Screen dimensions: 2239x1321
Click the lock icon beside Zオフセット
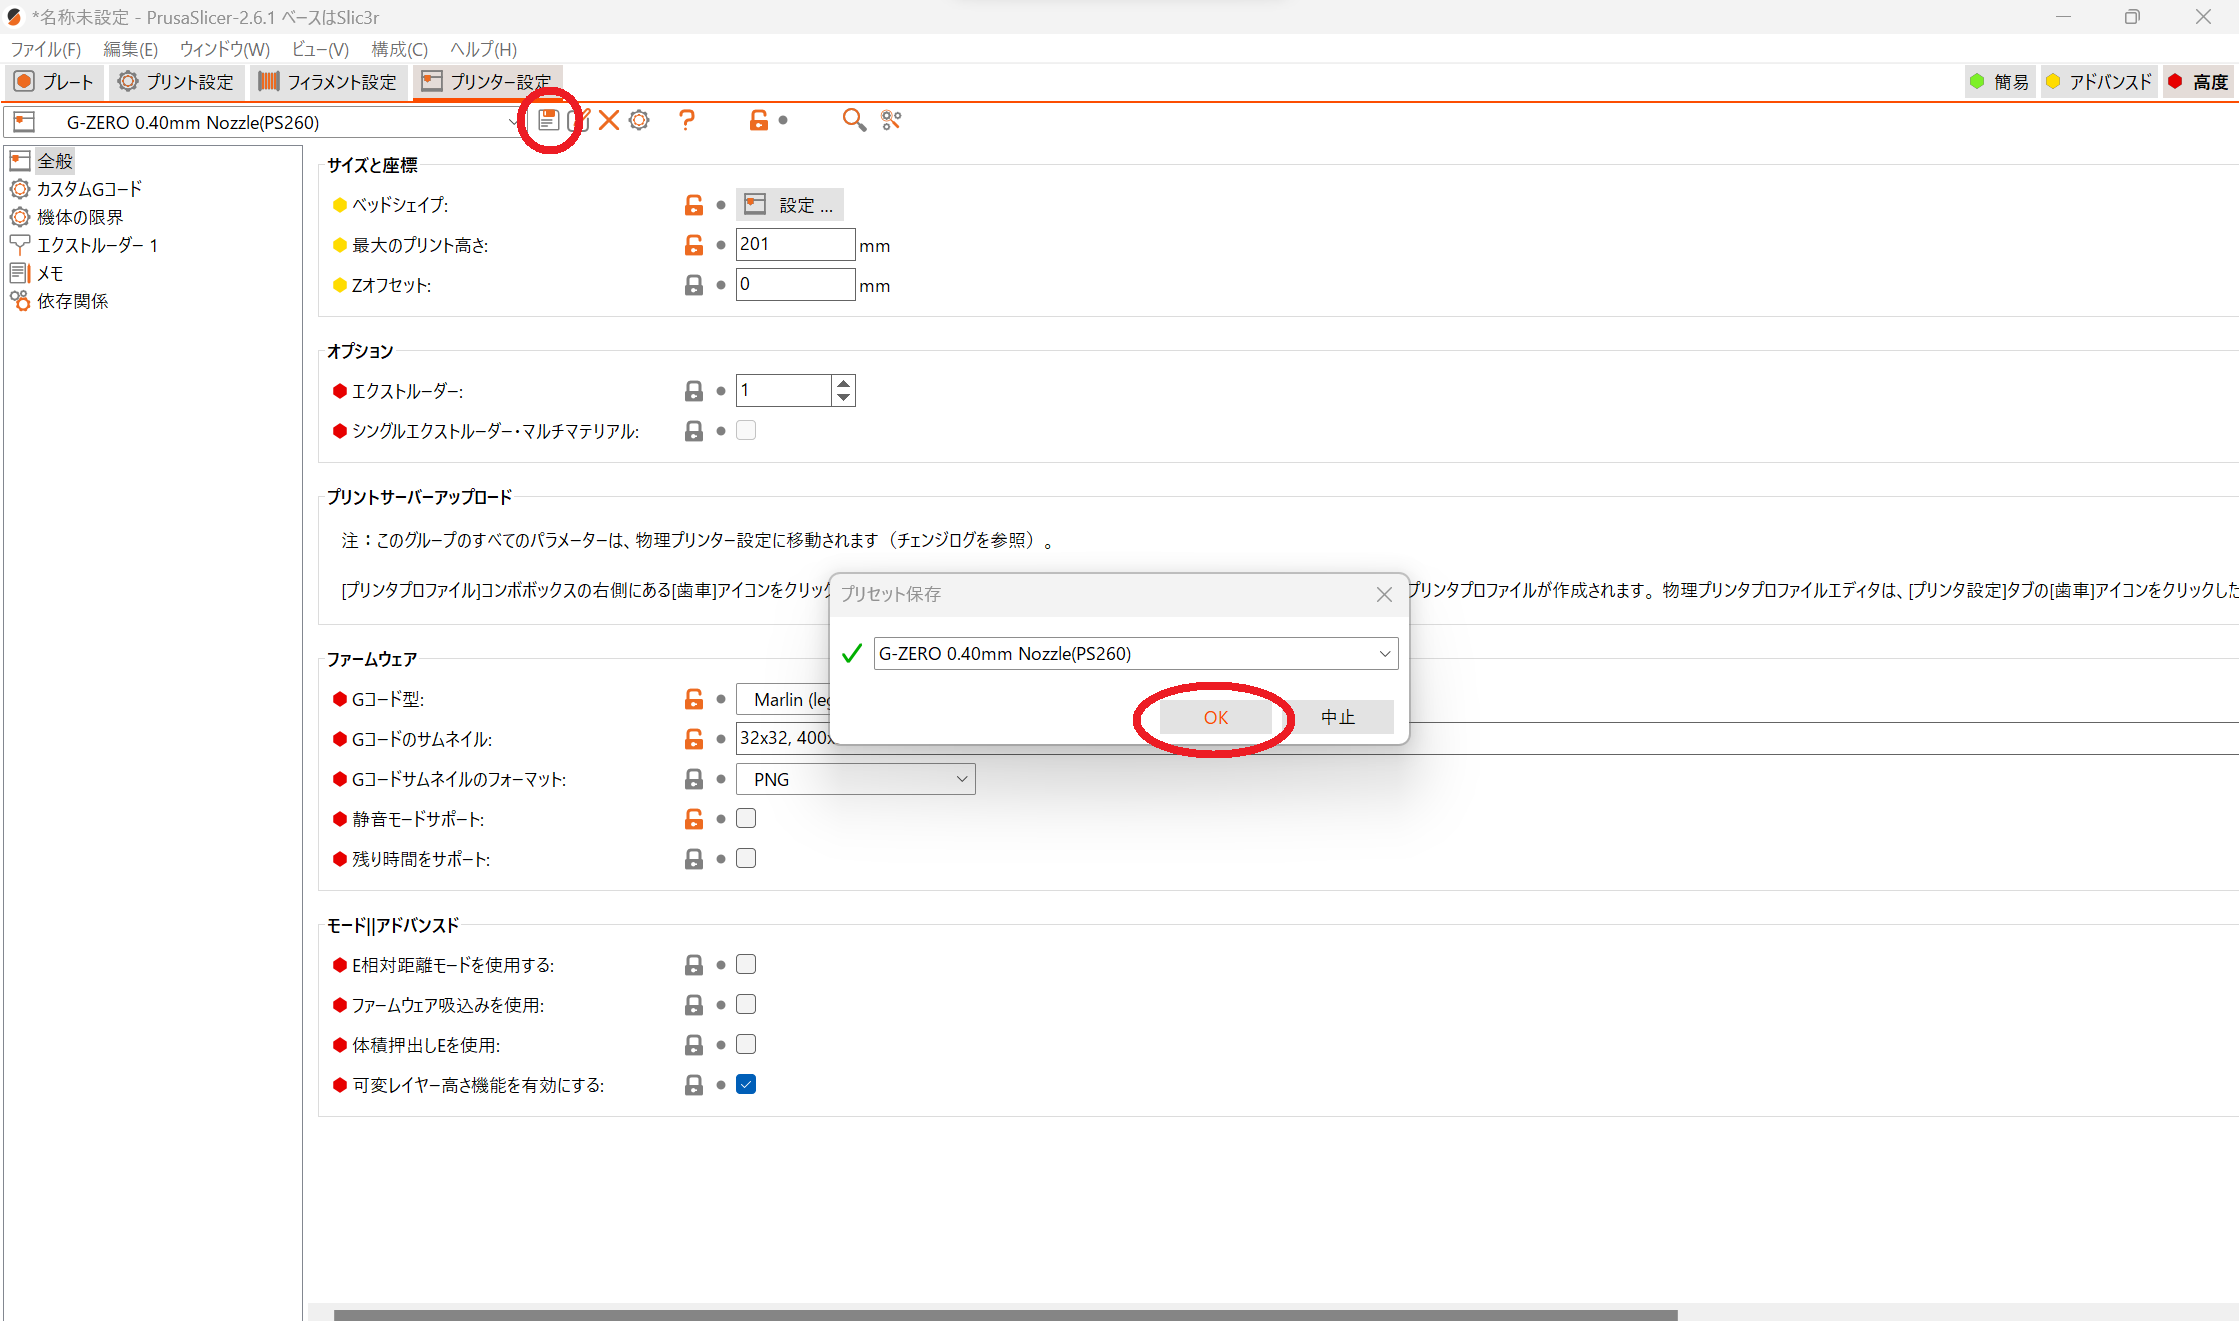point(693,285)
